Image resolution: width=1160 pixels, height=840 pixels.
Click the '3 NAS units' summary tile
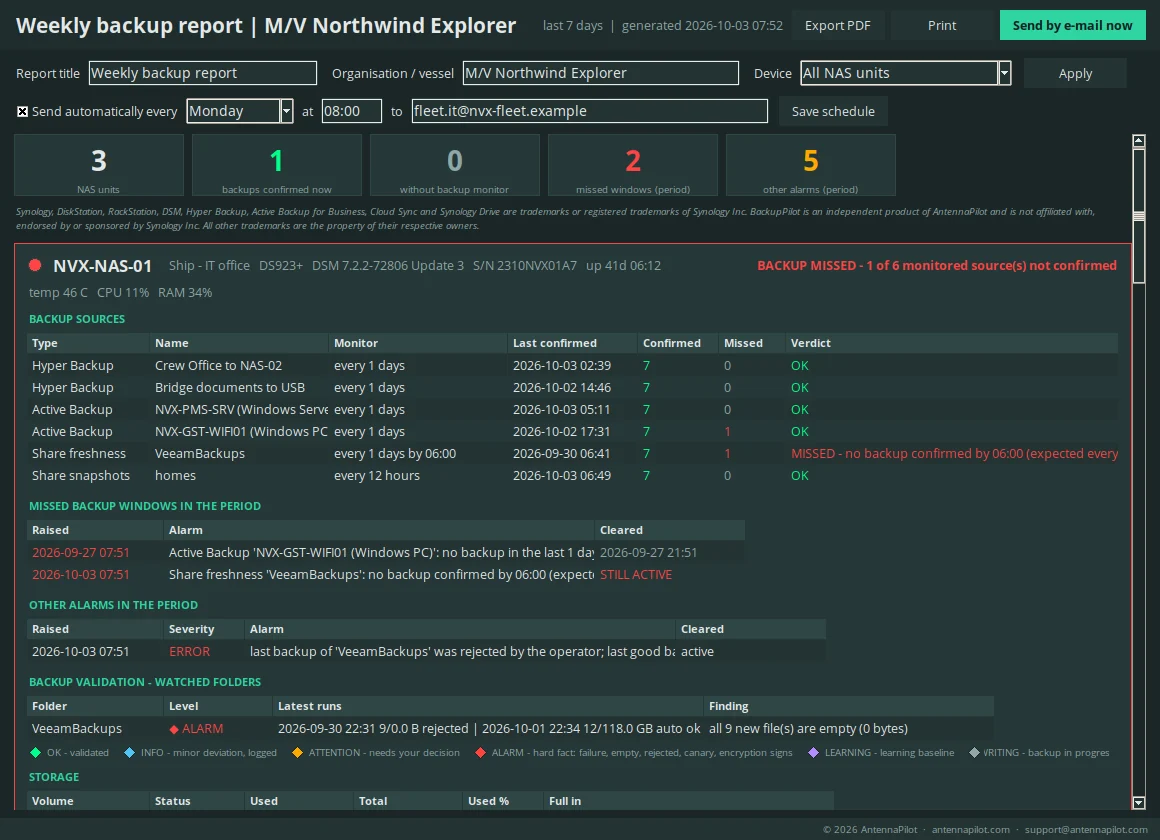pyautogui.click(x=98, y=165)
